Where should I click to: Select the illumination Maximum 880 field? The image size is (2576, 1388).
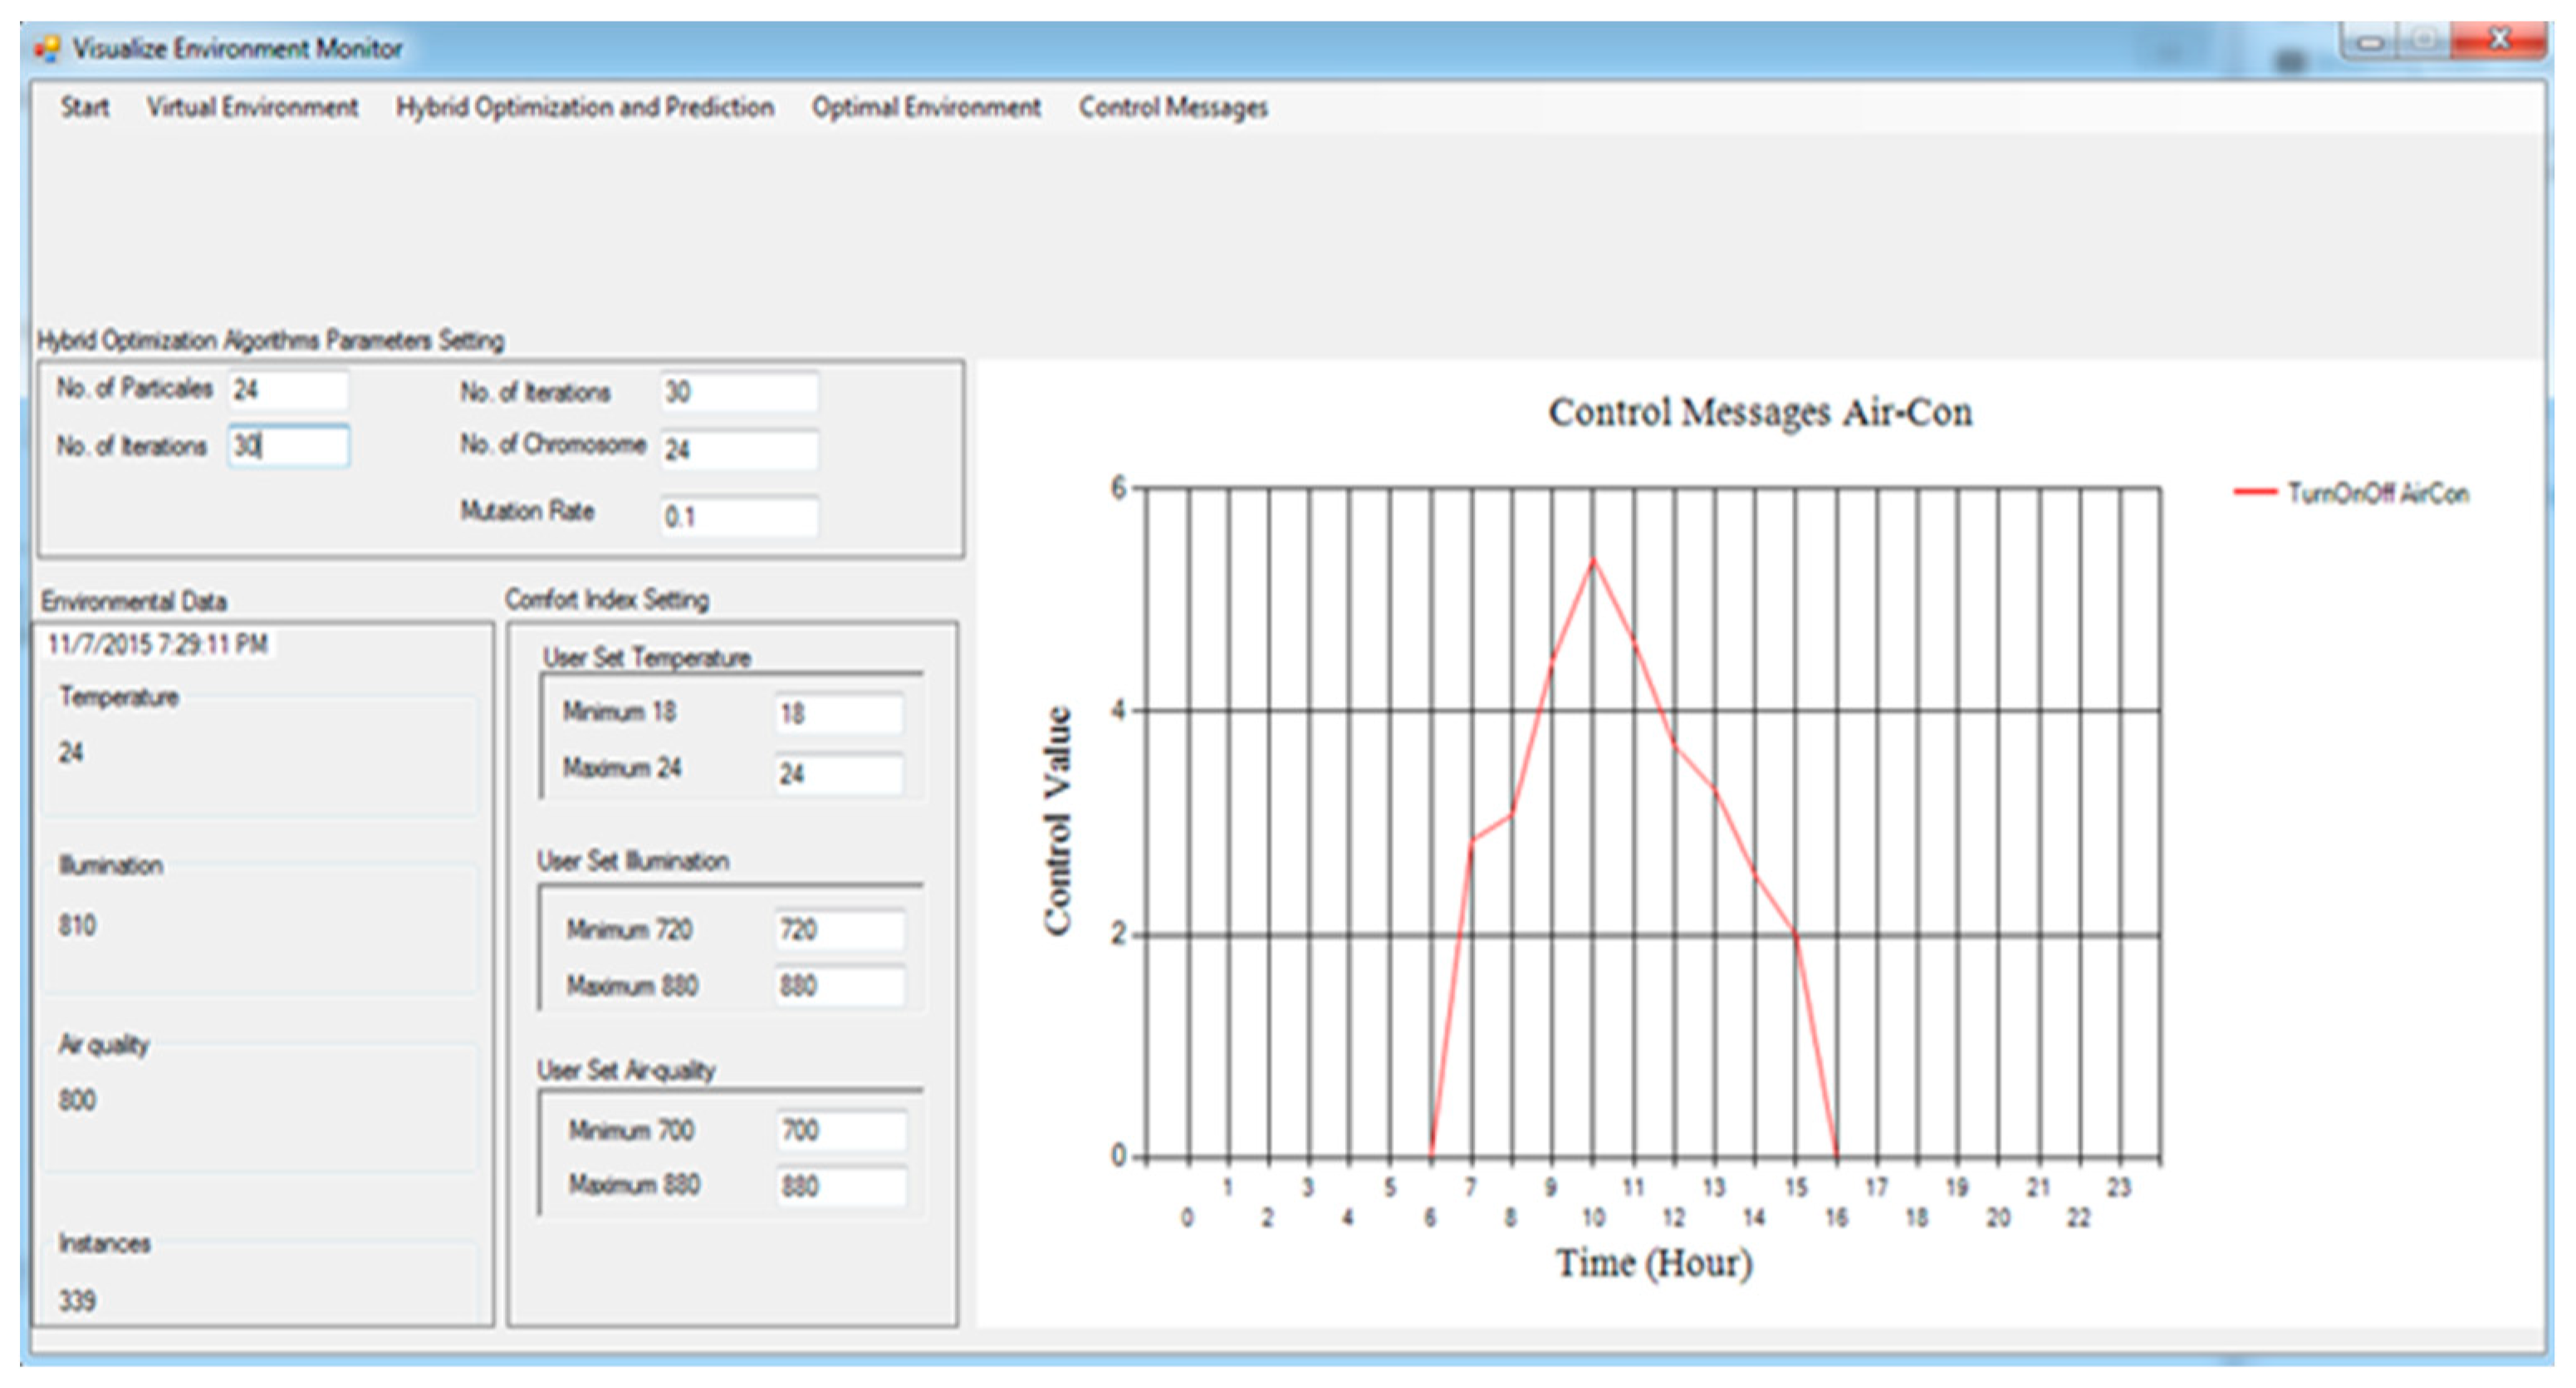coord(840,986)
